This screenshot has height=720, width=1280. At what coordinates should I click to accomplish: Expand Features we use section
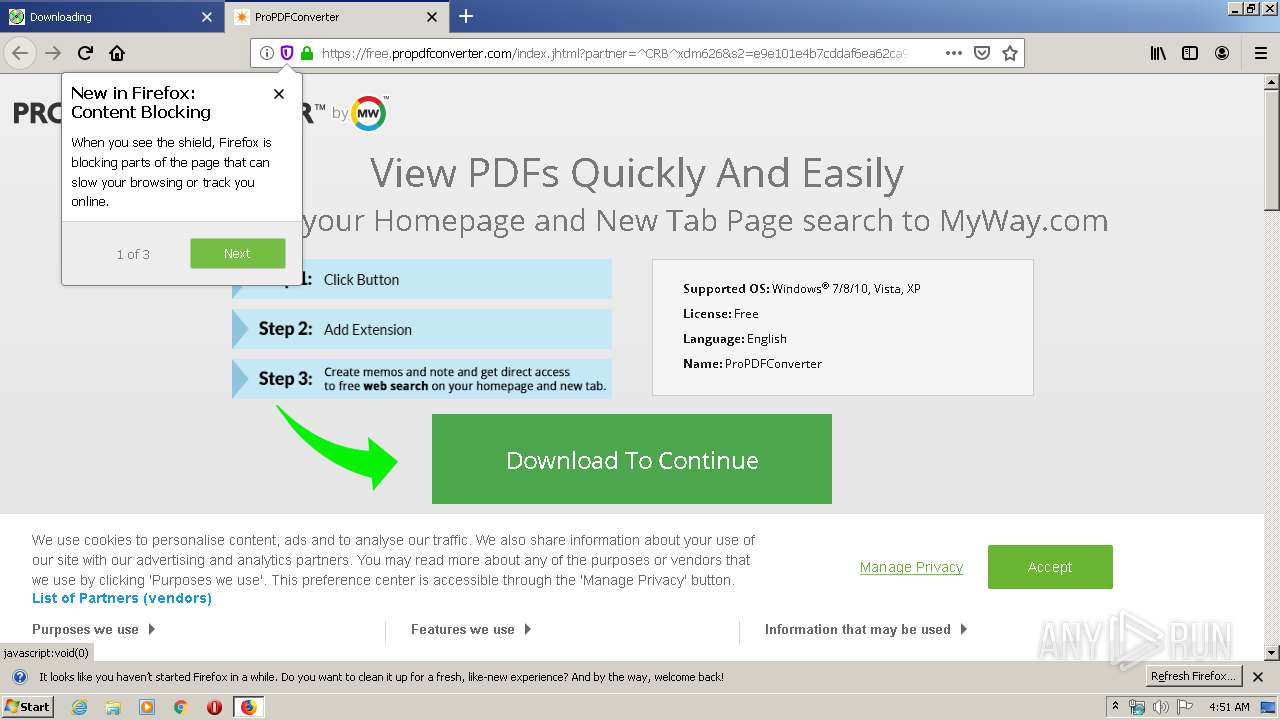click(471, 629)
